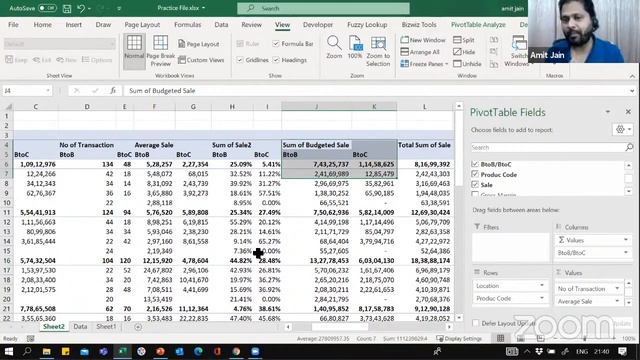The image size is (640, 360).
Task: Click the Save icon in title bar
Action: 67,8
